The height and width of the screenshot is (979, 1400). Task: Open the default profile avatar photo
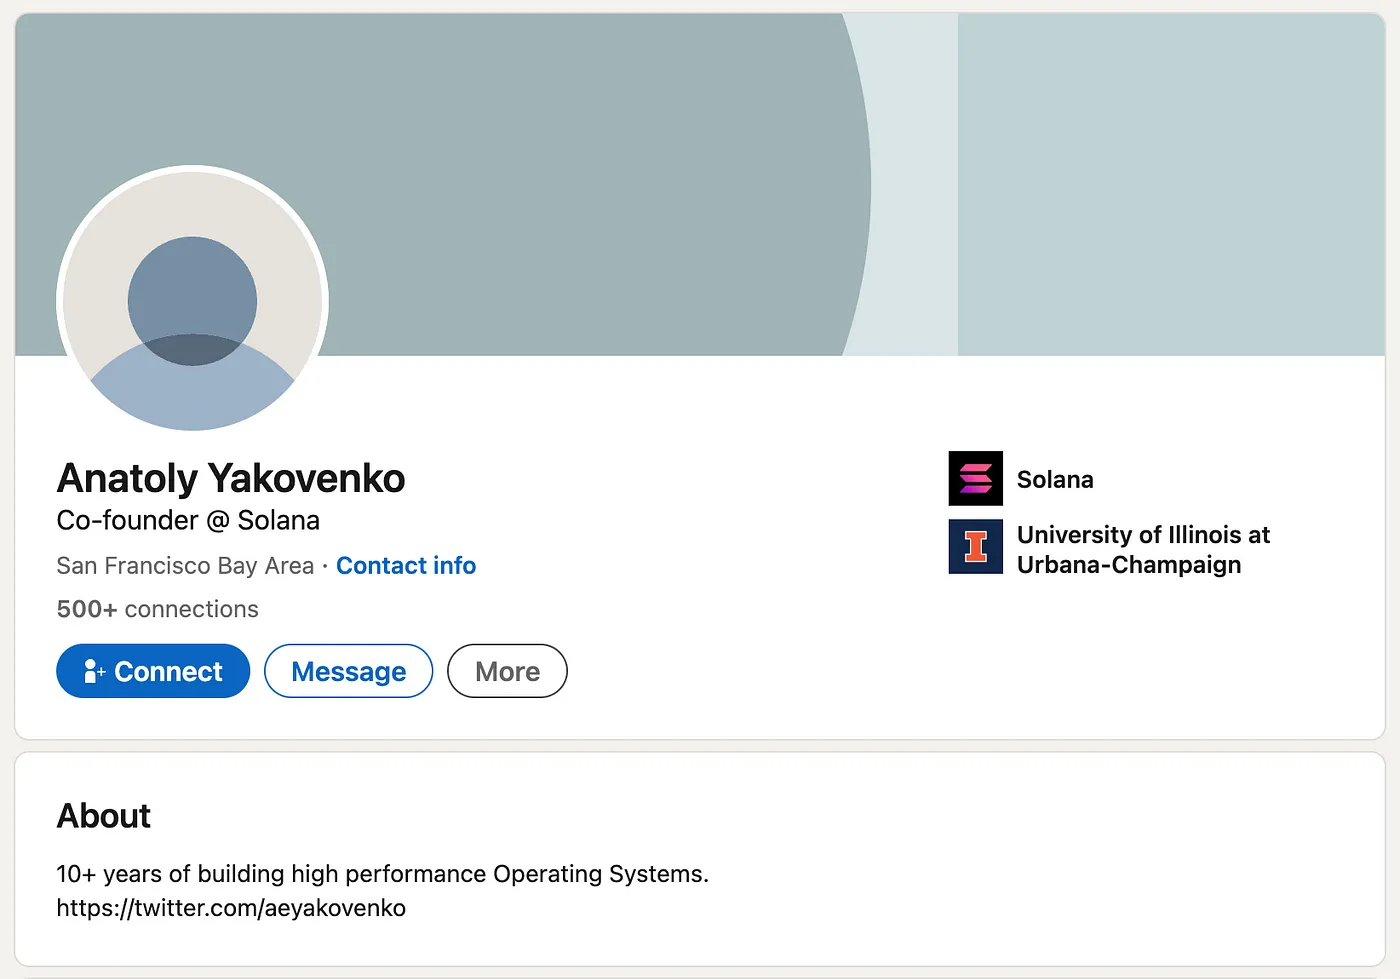(x=192, y=301)
